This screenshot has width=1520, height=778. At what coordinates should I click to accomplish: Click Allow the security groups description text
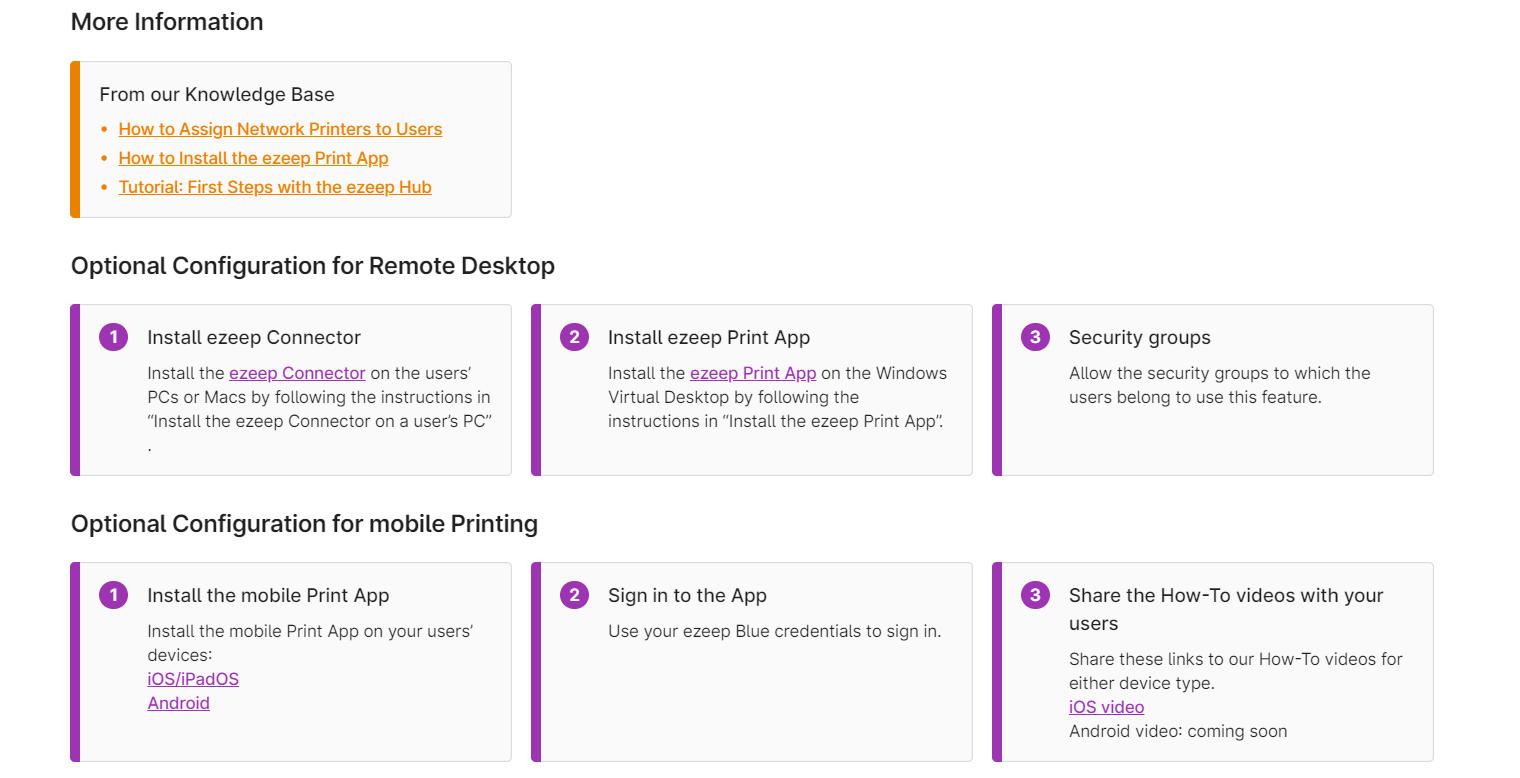1220,385
